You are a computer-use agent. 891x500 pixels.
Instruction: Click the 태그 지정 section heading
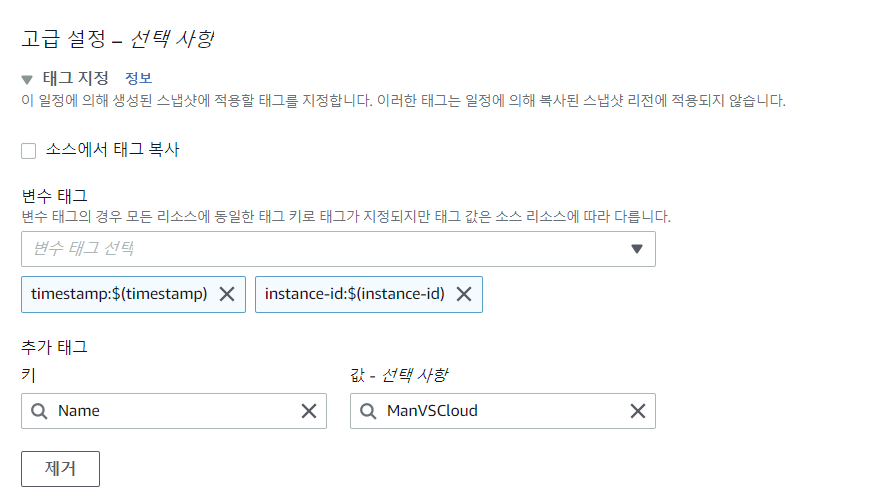76,78
